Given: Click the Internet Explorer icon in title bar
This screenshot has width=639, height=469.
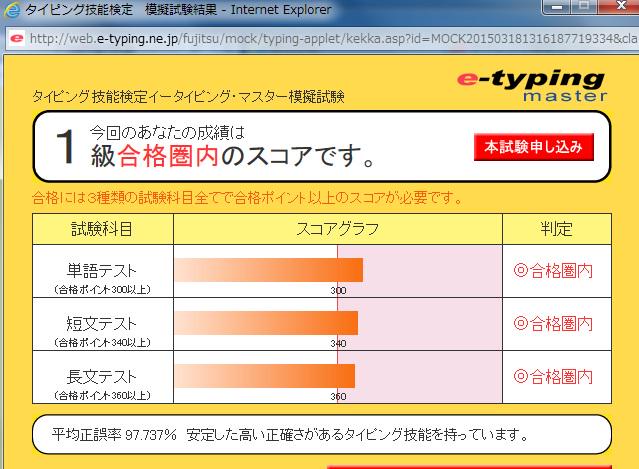Looking at the screenshot, I should click(x=11, y=10).
